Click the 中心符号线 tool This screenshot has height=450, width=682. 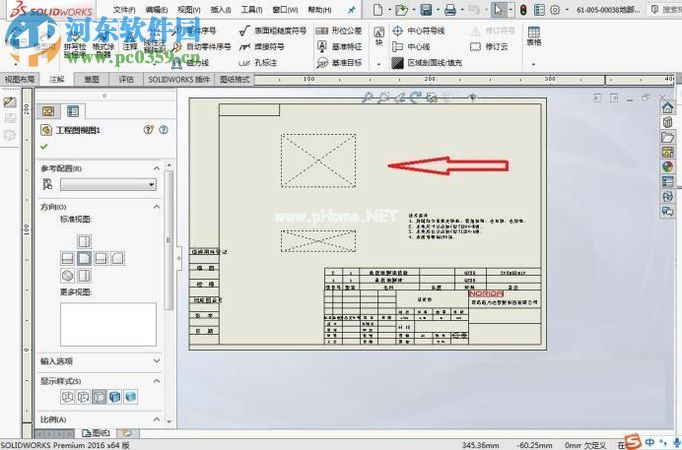click(418, 30)
